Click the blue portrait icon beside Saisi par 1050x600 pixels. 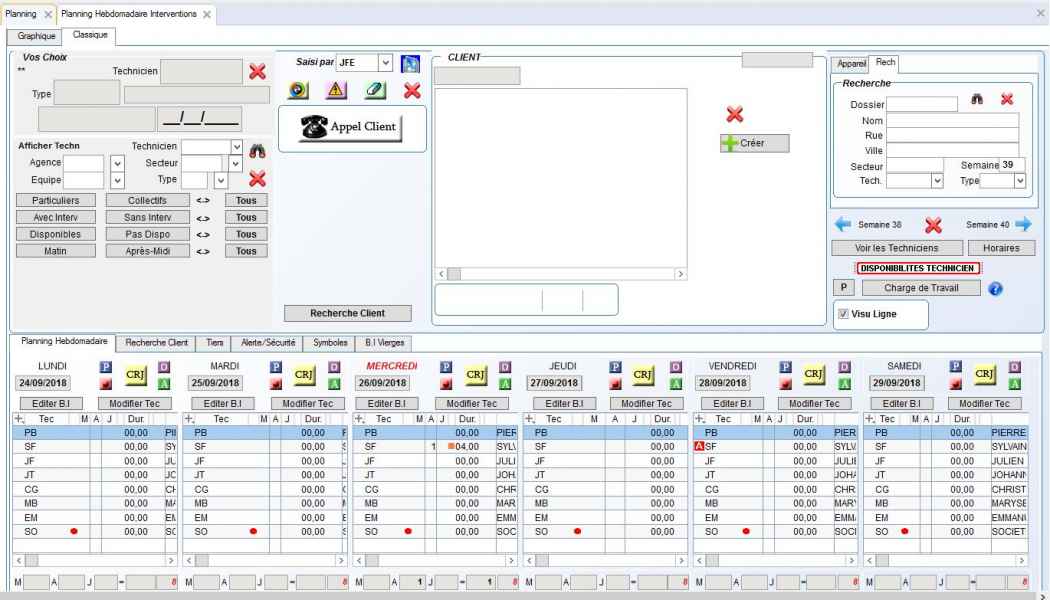click(410, 64)
